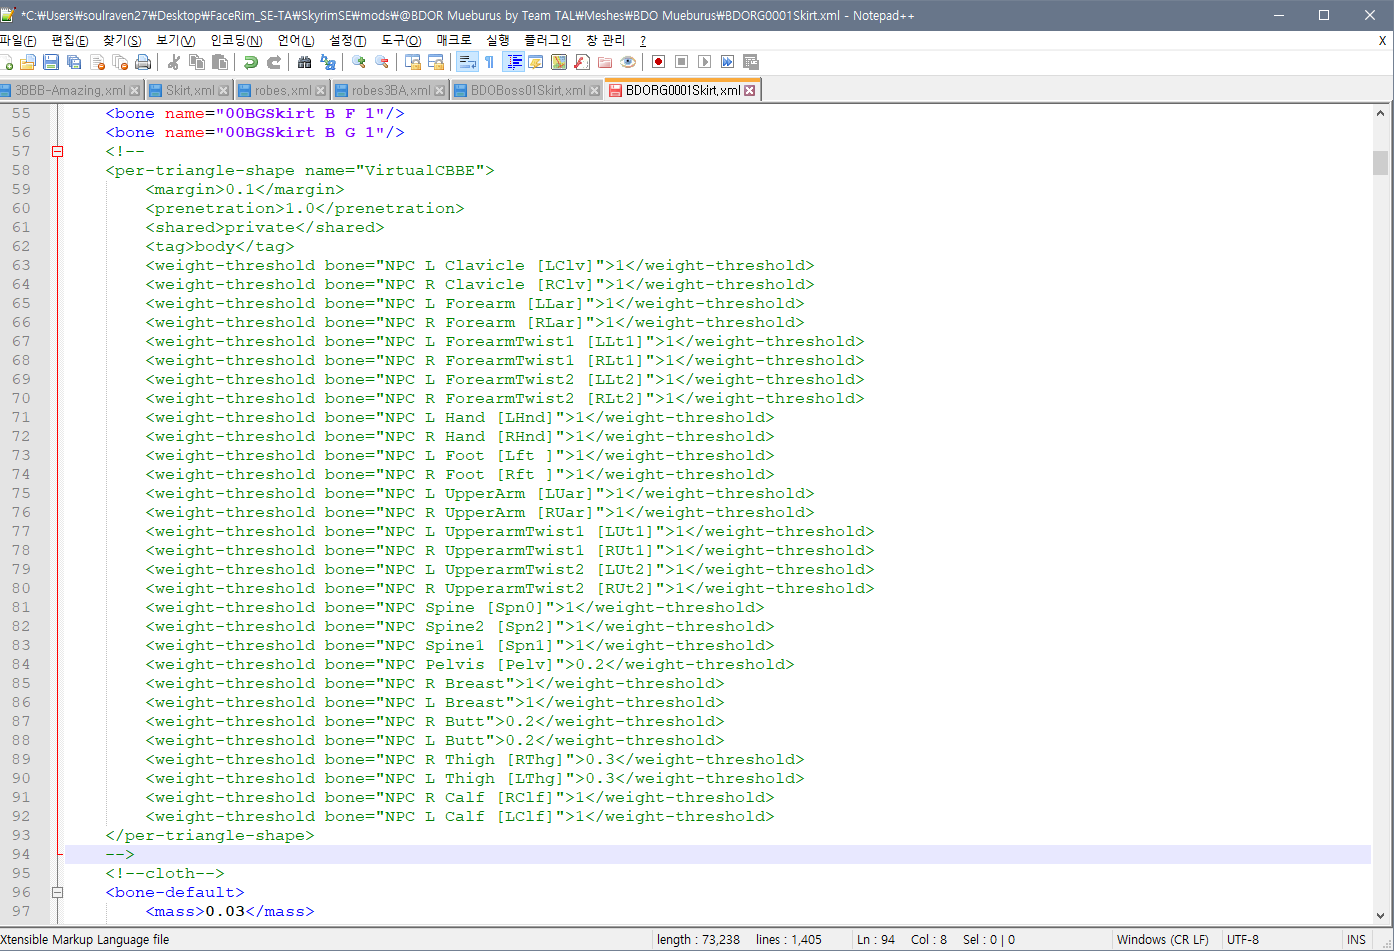Click the Close All documents icon
This screenshot has height=951, width=1394.
point(120,62)
